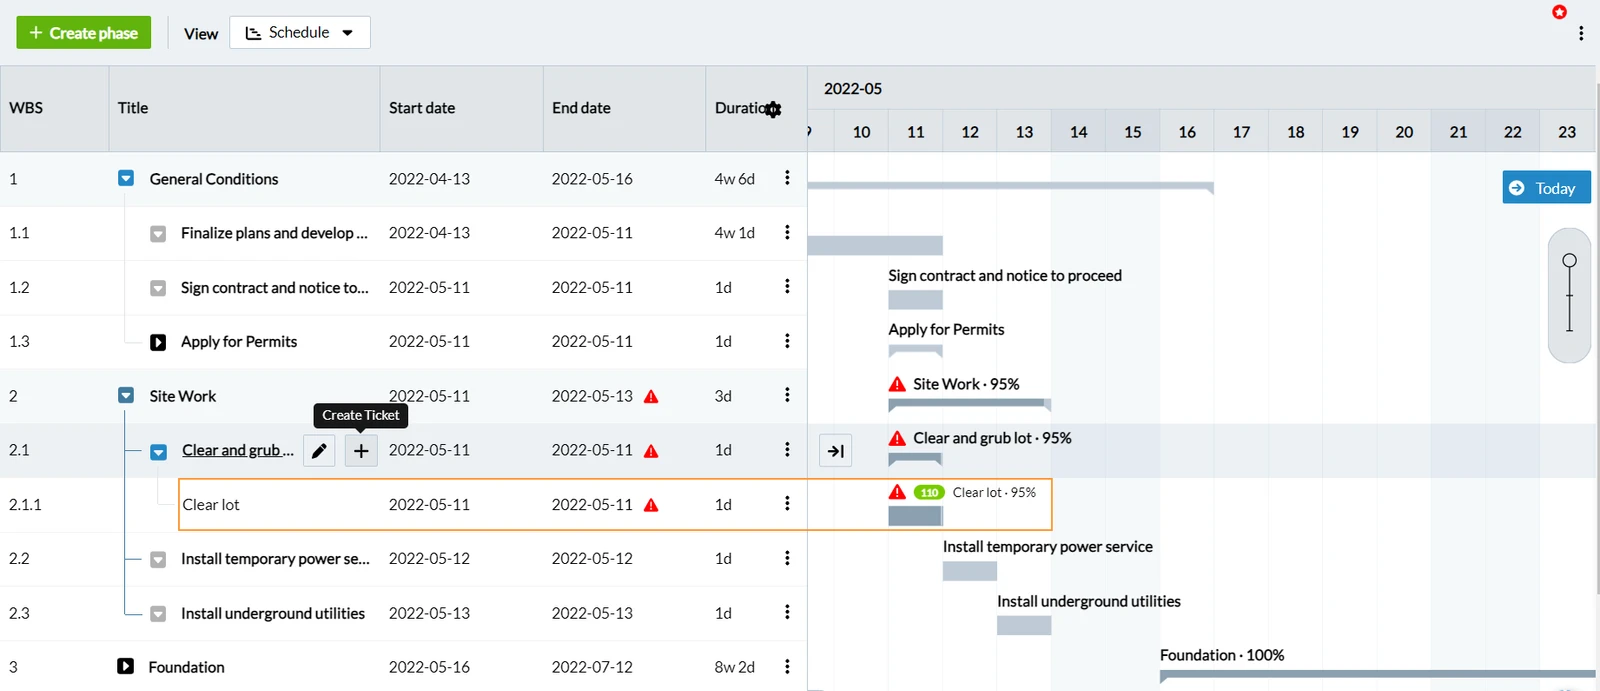Click the Create phase button
This screenshot has height=691, width=1600.
pyautogui.click(x=84, y=32)
